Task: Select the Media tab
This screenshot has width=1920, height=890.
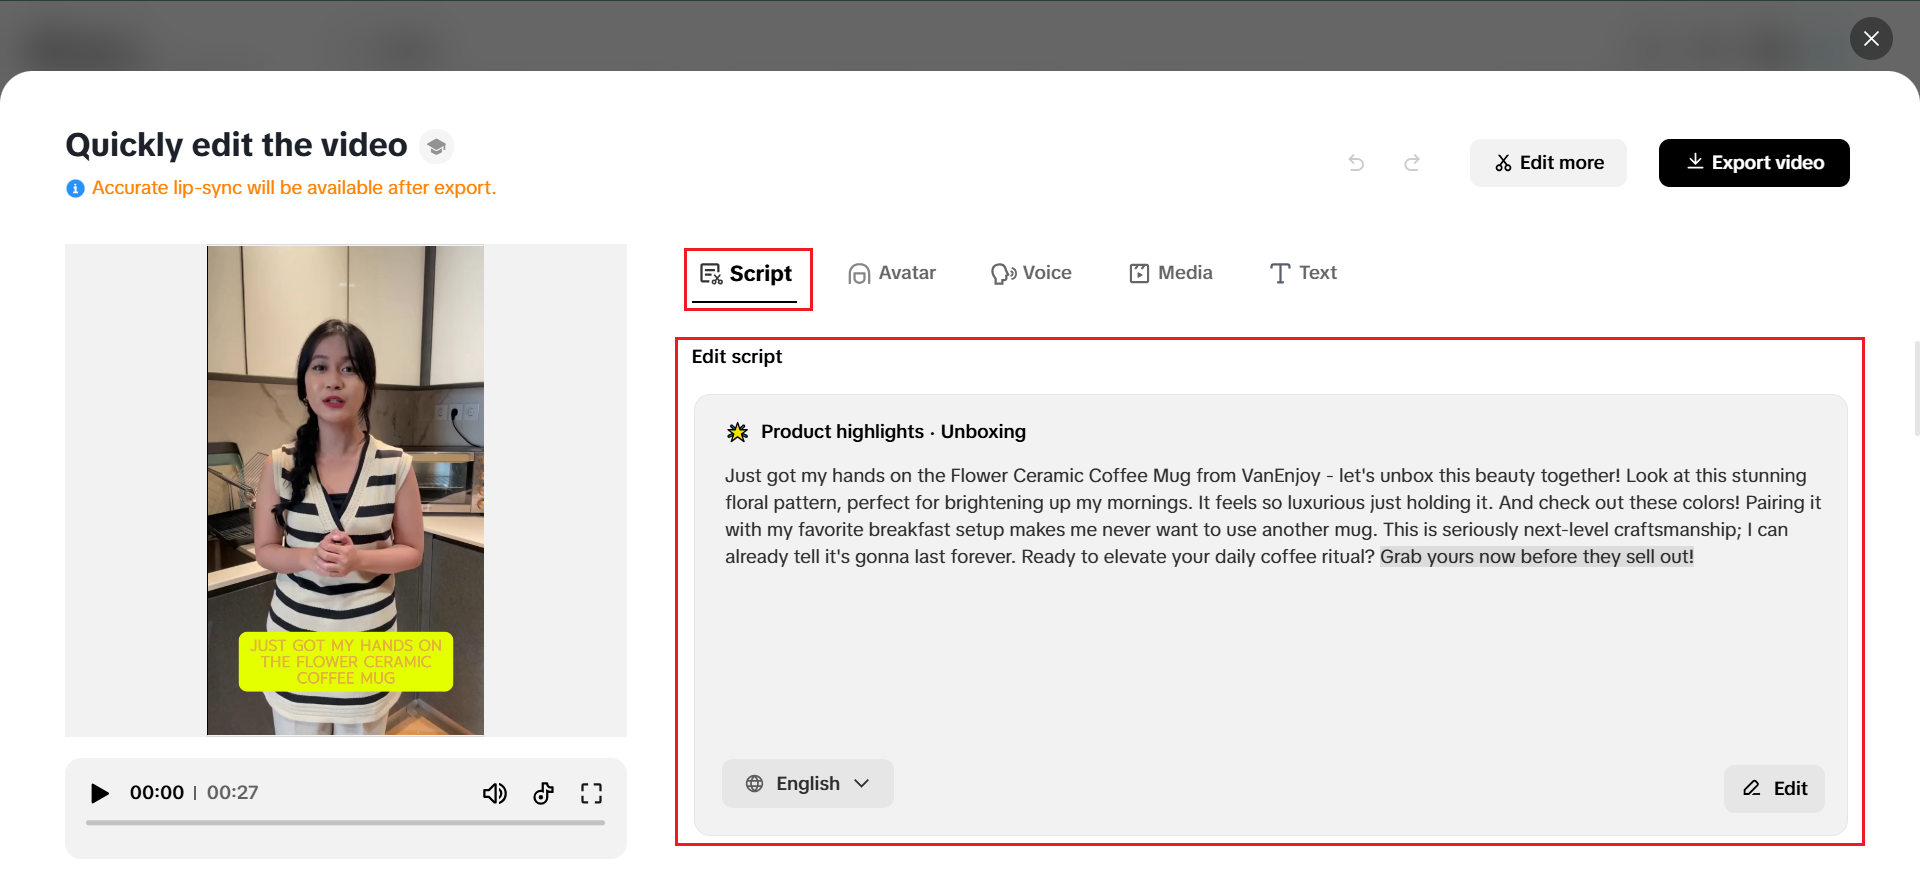Action: tap(1170, 273)
